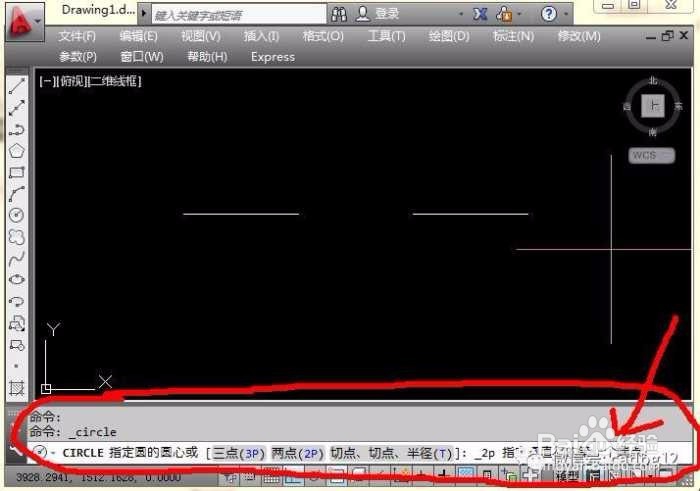The width and height of the screenshot is (700, 491).
Task: Click the 二维线框 visual style label
Action: click(115, 82)
